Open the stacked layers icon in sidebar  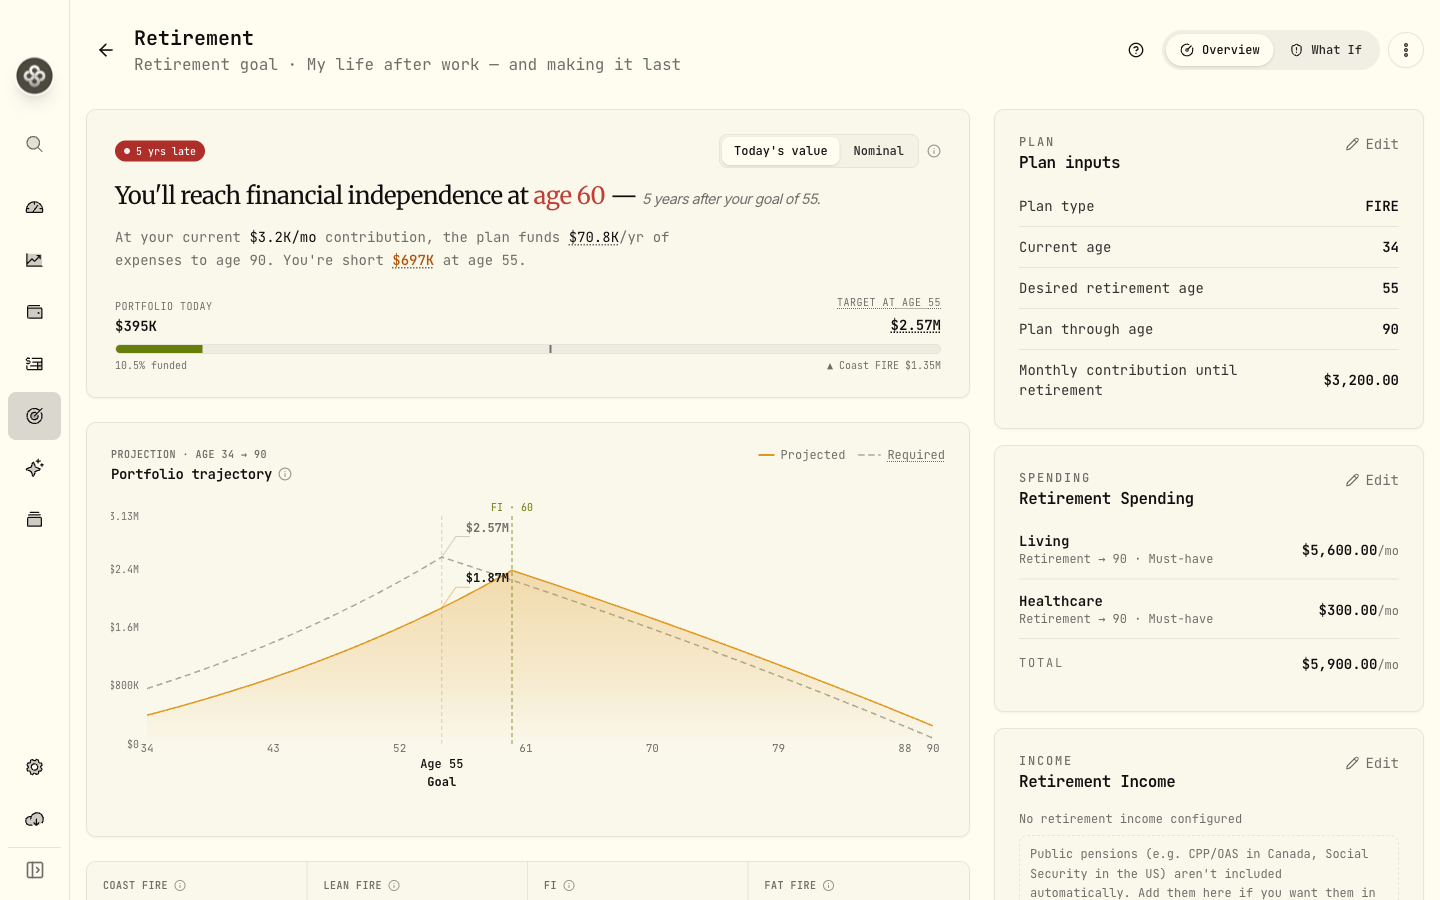[x=34, y=520]
